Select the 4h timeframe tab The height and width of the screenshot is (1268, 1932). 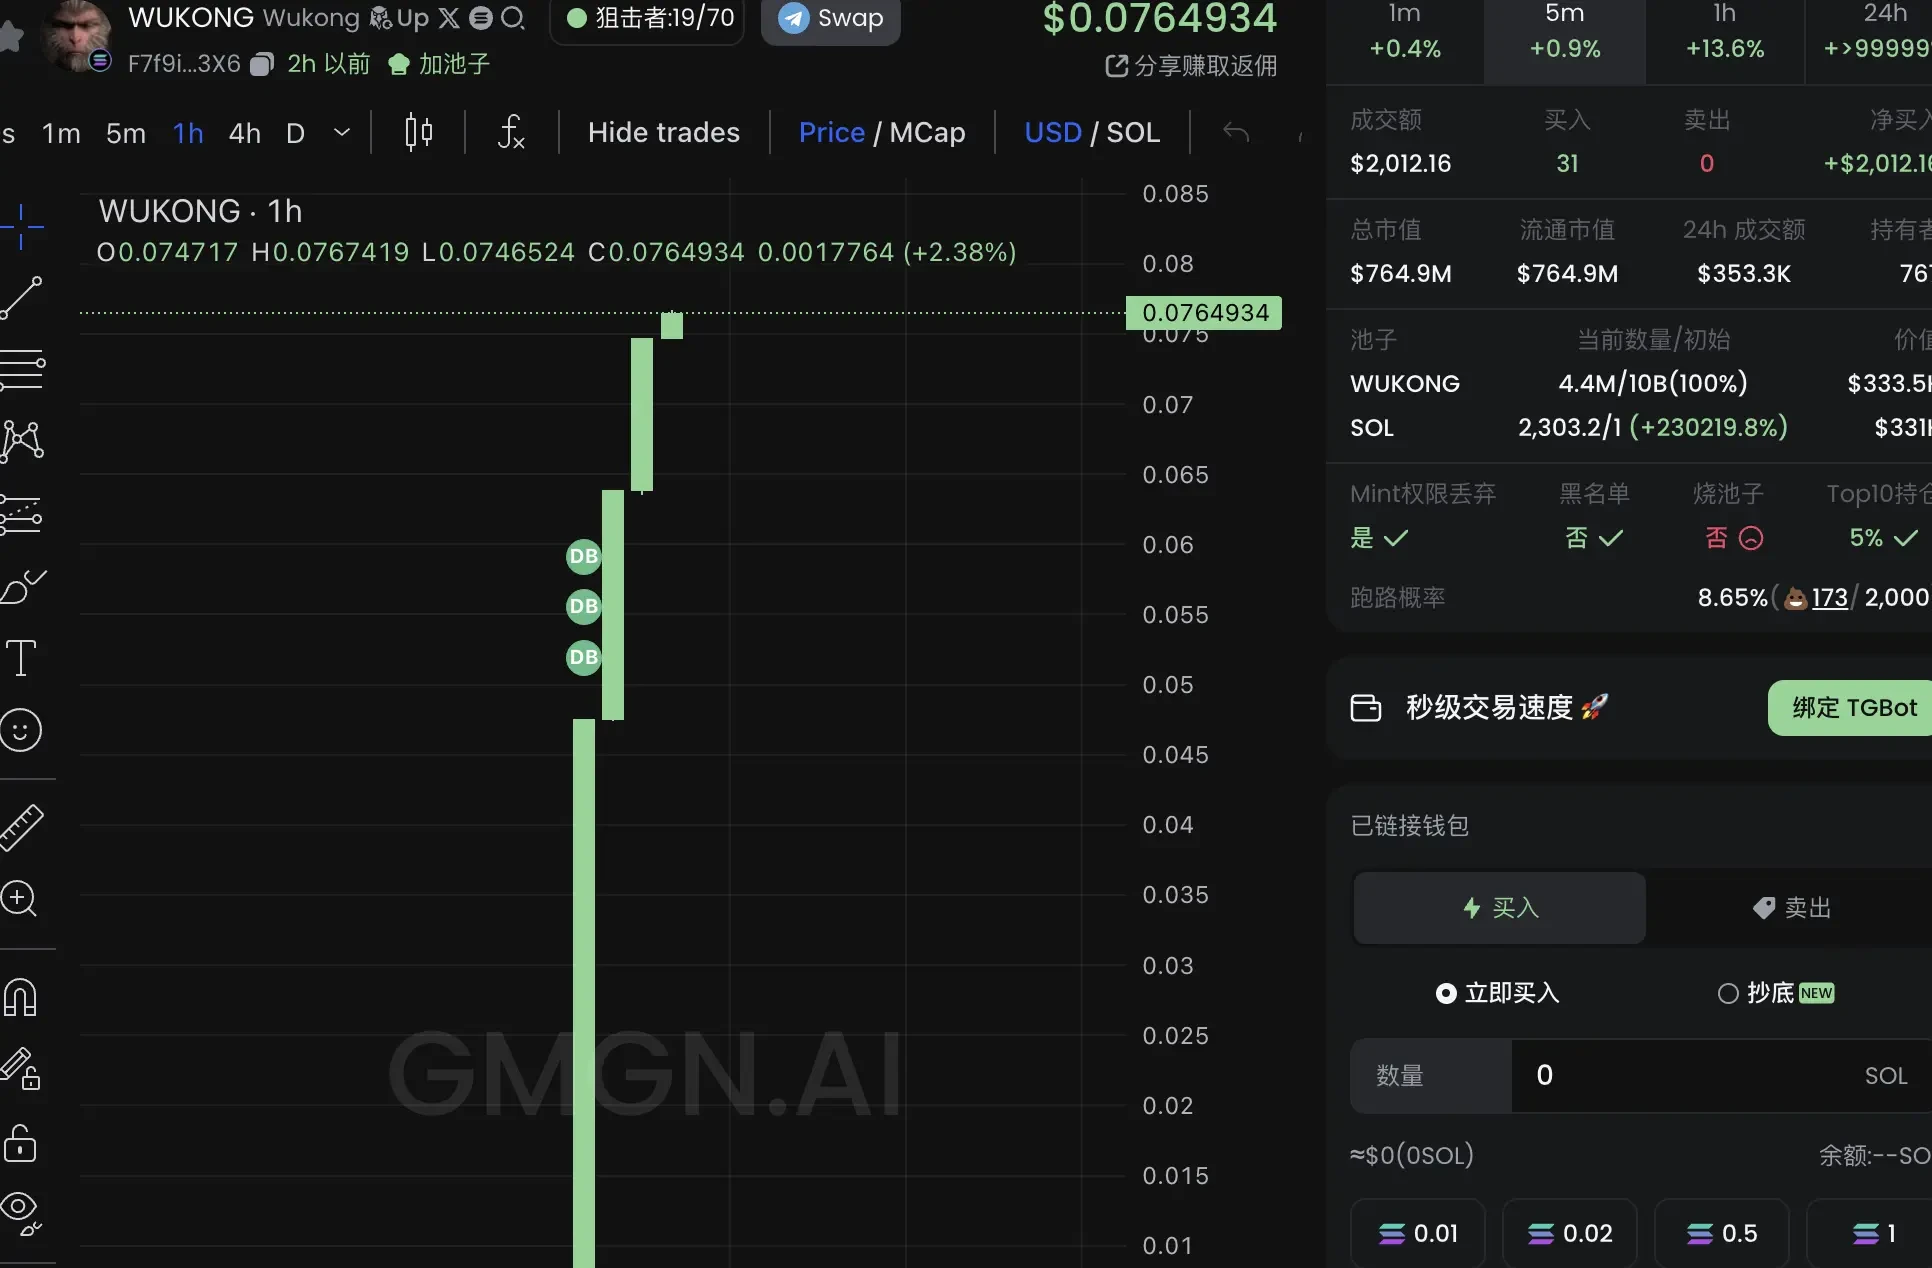[x=243, y=132]
